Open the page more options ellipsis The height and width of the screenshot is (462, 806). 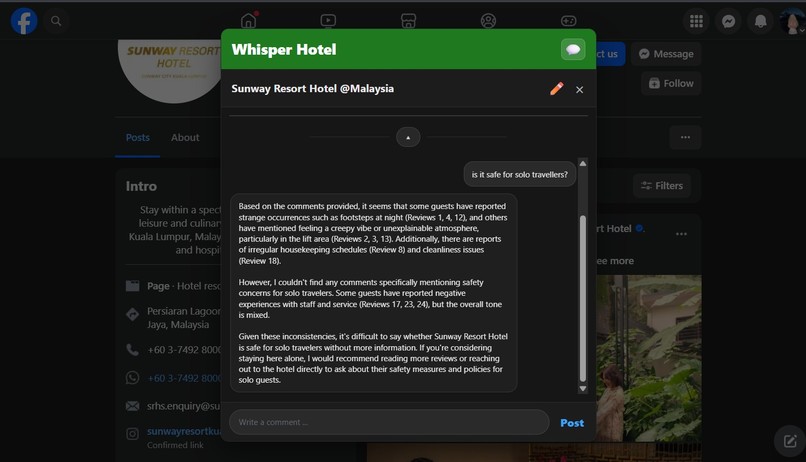point(685,137)
